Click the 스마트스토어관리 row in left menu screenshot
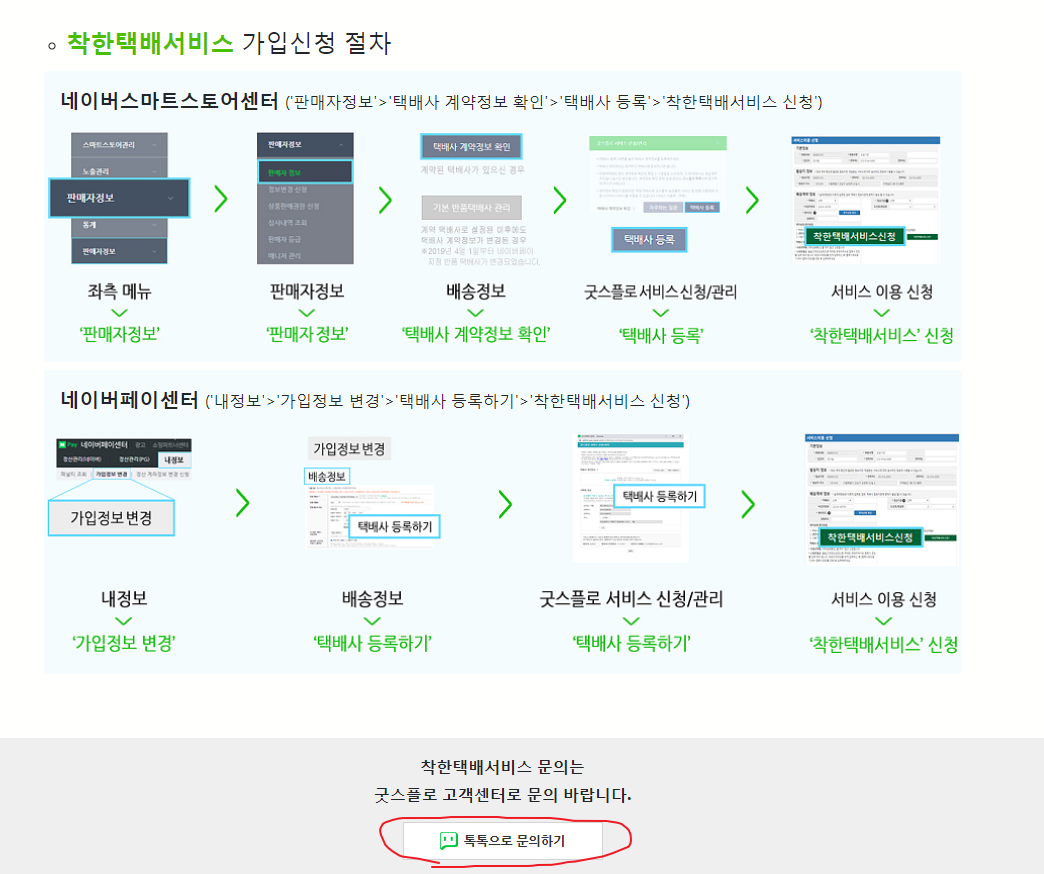The height and width of the screenshot is (874, 1044). pos(119,144)
